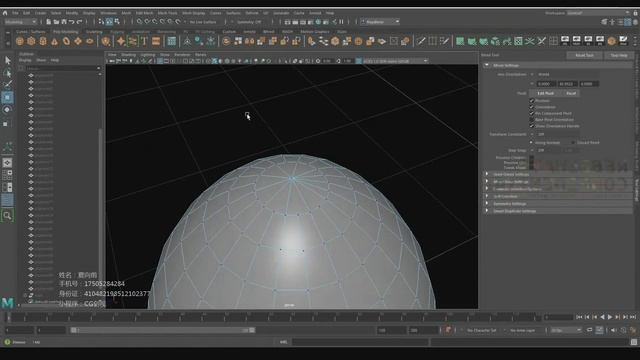The height and width of the screenshot is (360, 640).
Task: Open the File menu
Action: [15, 13]
